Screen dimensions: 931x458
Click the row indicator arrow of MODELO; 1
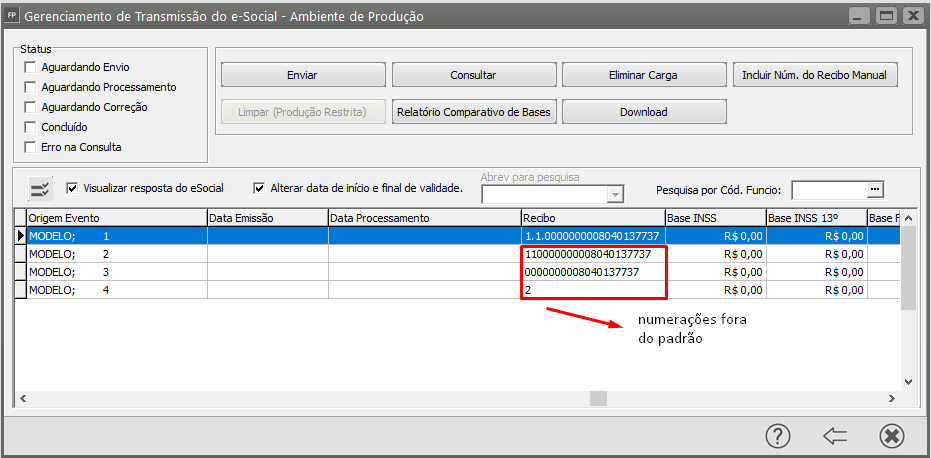coord(21,236)
